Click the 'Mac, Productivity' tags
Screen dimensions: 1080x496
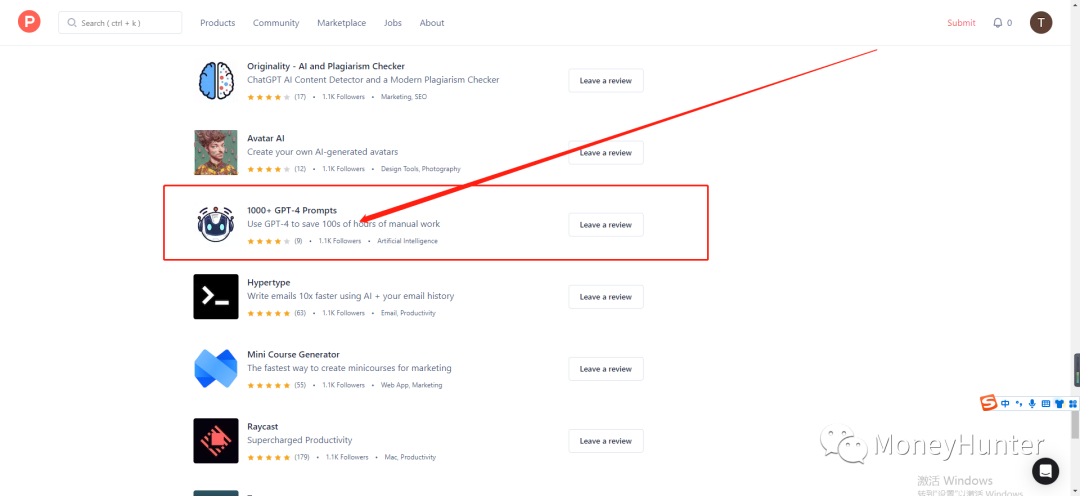point(411,457)
